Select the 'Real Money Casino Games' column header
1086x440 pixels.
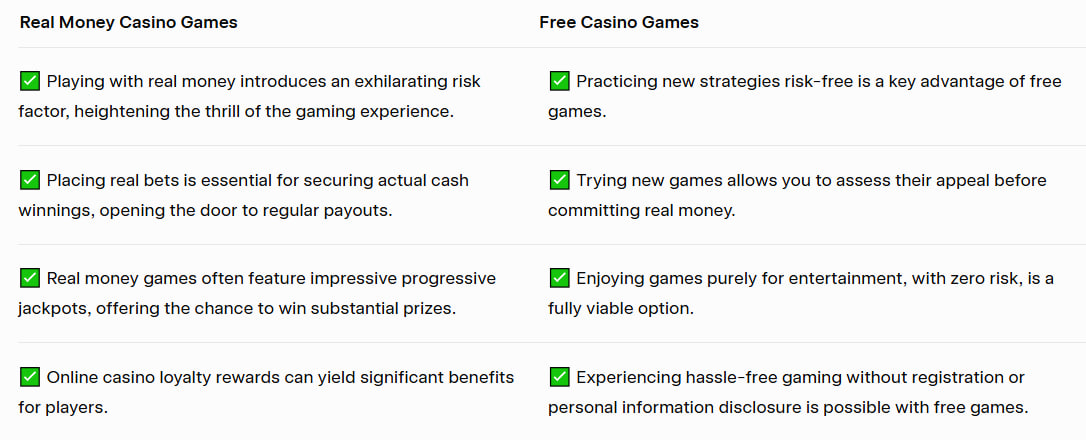tap(129, 23)
